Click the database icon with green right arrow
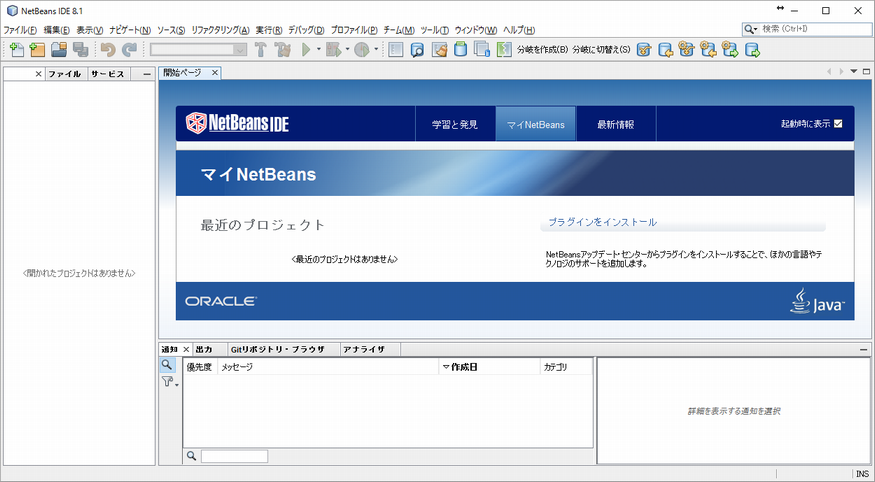This screenshot has width=875, height=482. [753, 50]
